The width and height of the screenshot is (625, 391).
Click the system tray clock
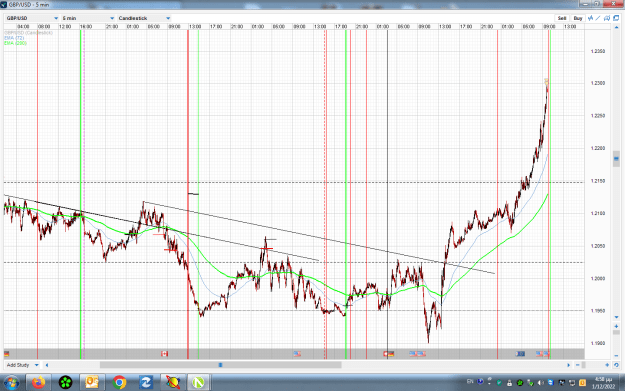[603, 383]
